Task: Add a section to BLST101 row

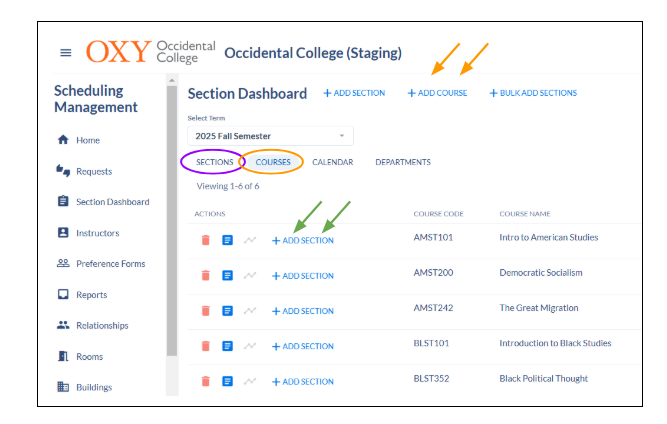Action: pos(303,347)
